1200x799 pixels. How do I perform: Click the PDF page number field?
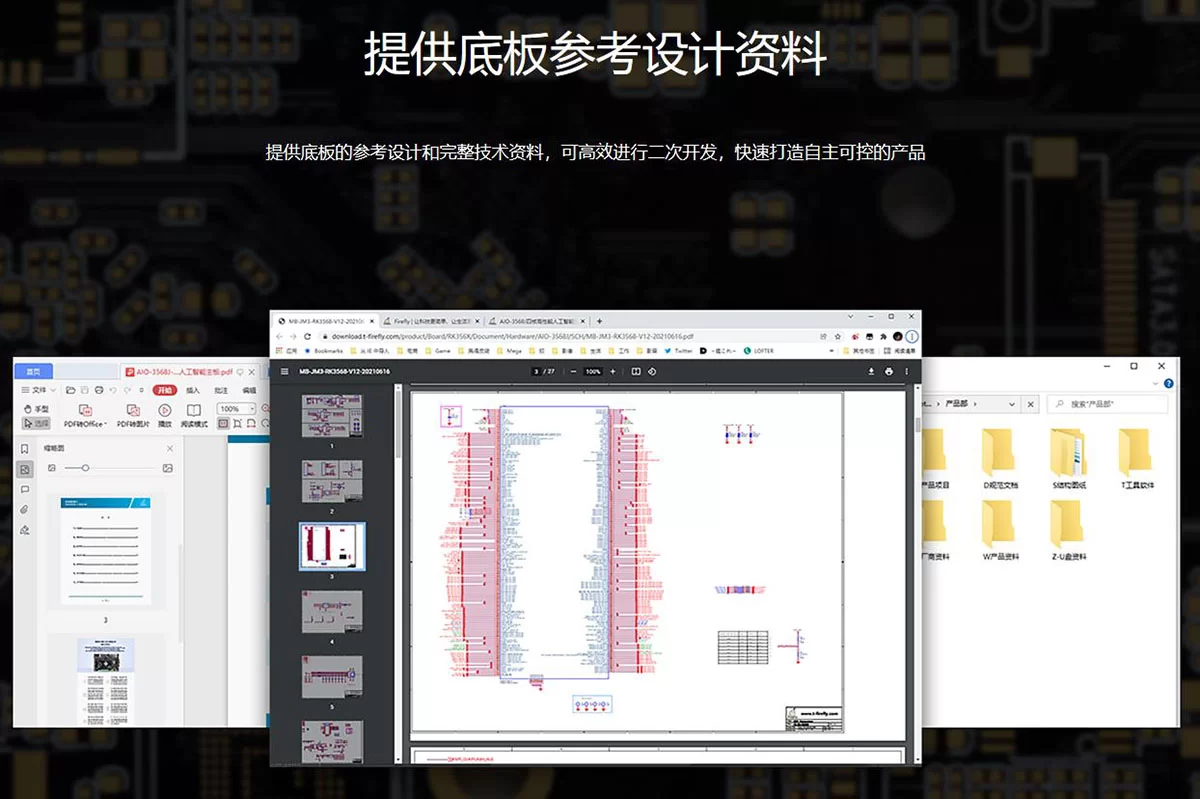tap(535, 371)
